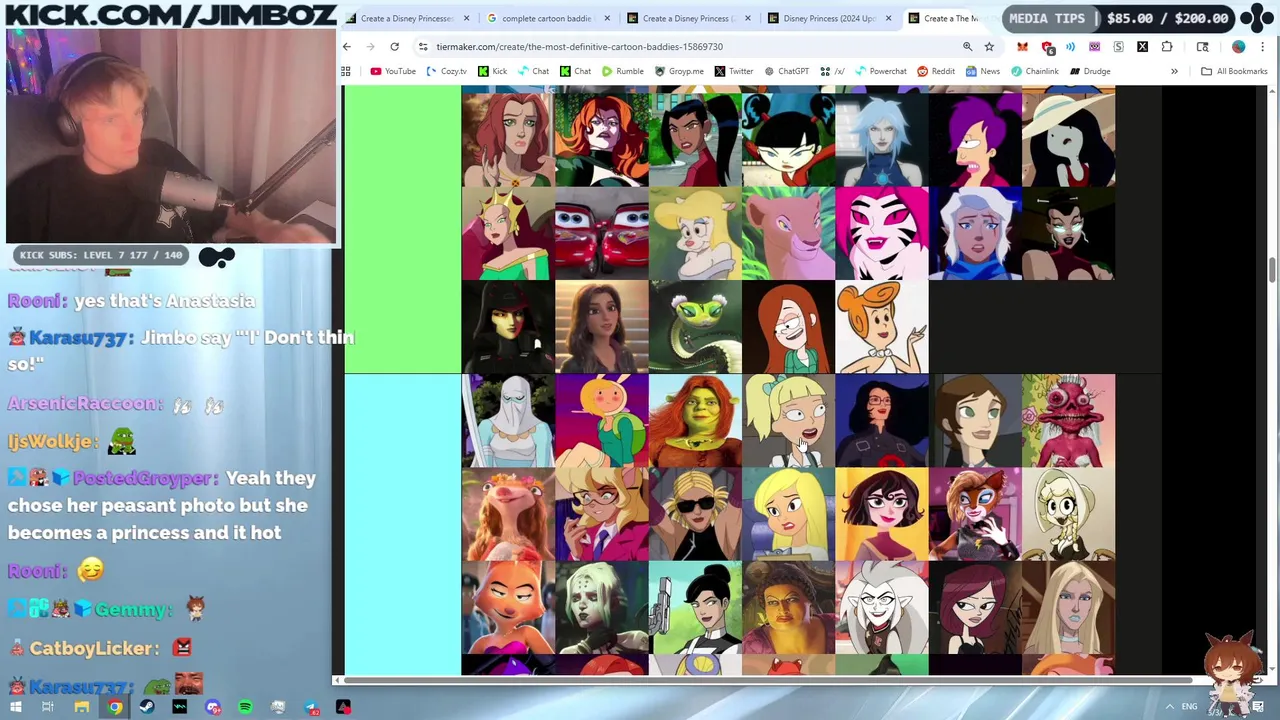The width and height of the screenshot is (1280, 720).
Task: Expand the hidden bookmarks overflow chevron
Action: [x=1174, y=71]
